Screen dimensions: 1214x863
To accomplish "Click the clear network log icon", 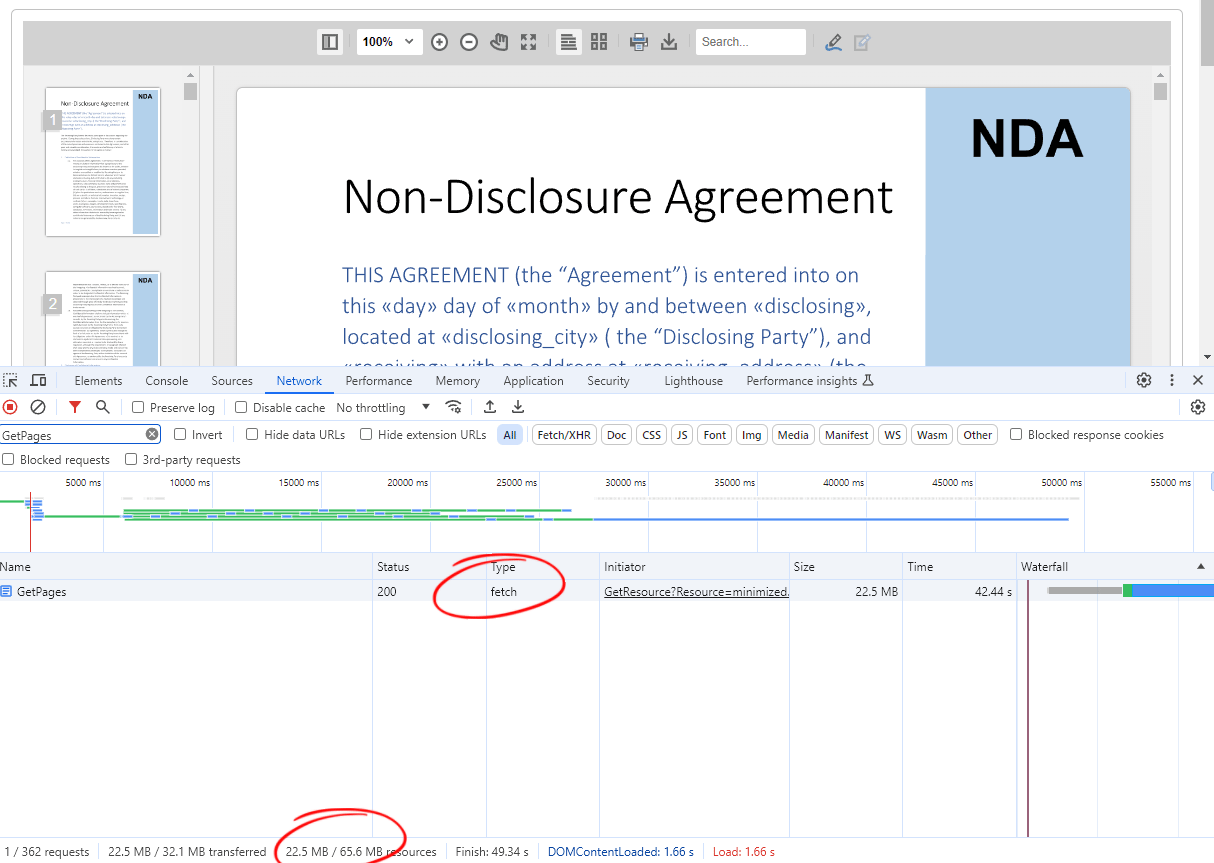I will [x=38, y=407].
